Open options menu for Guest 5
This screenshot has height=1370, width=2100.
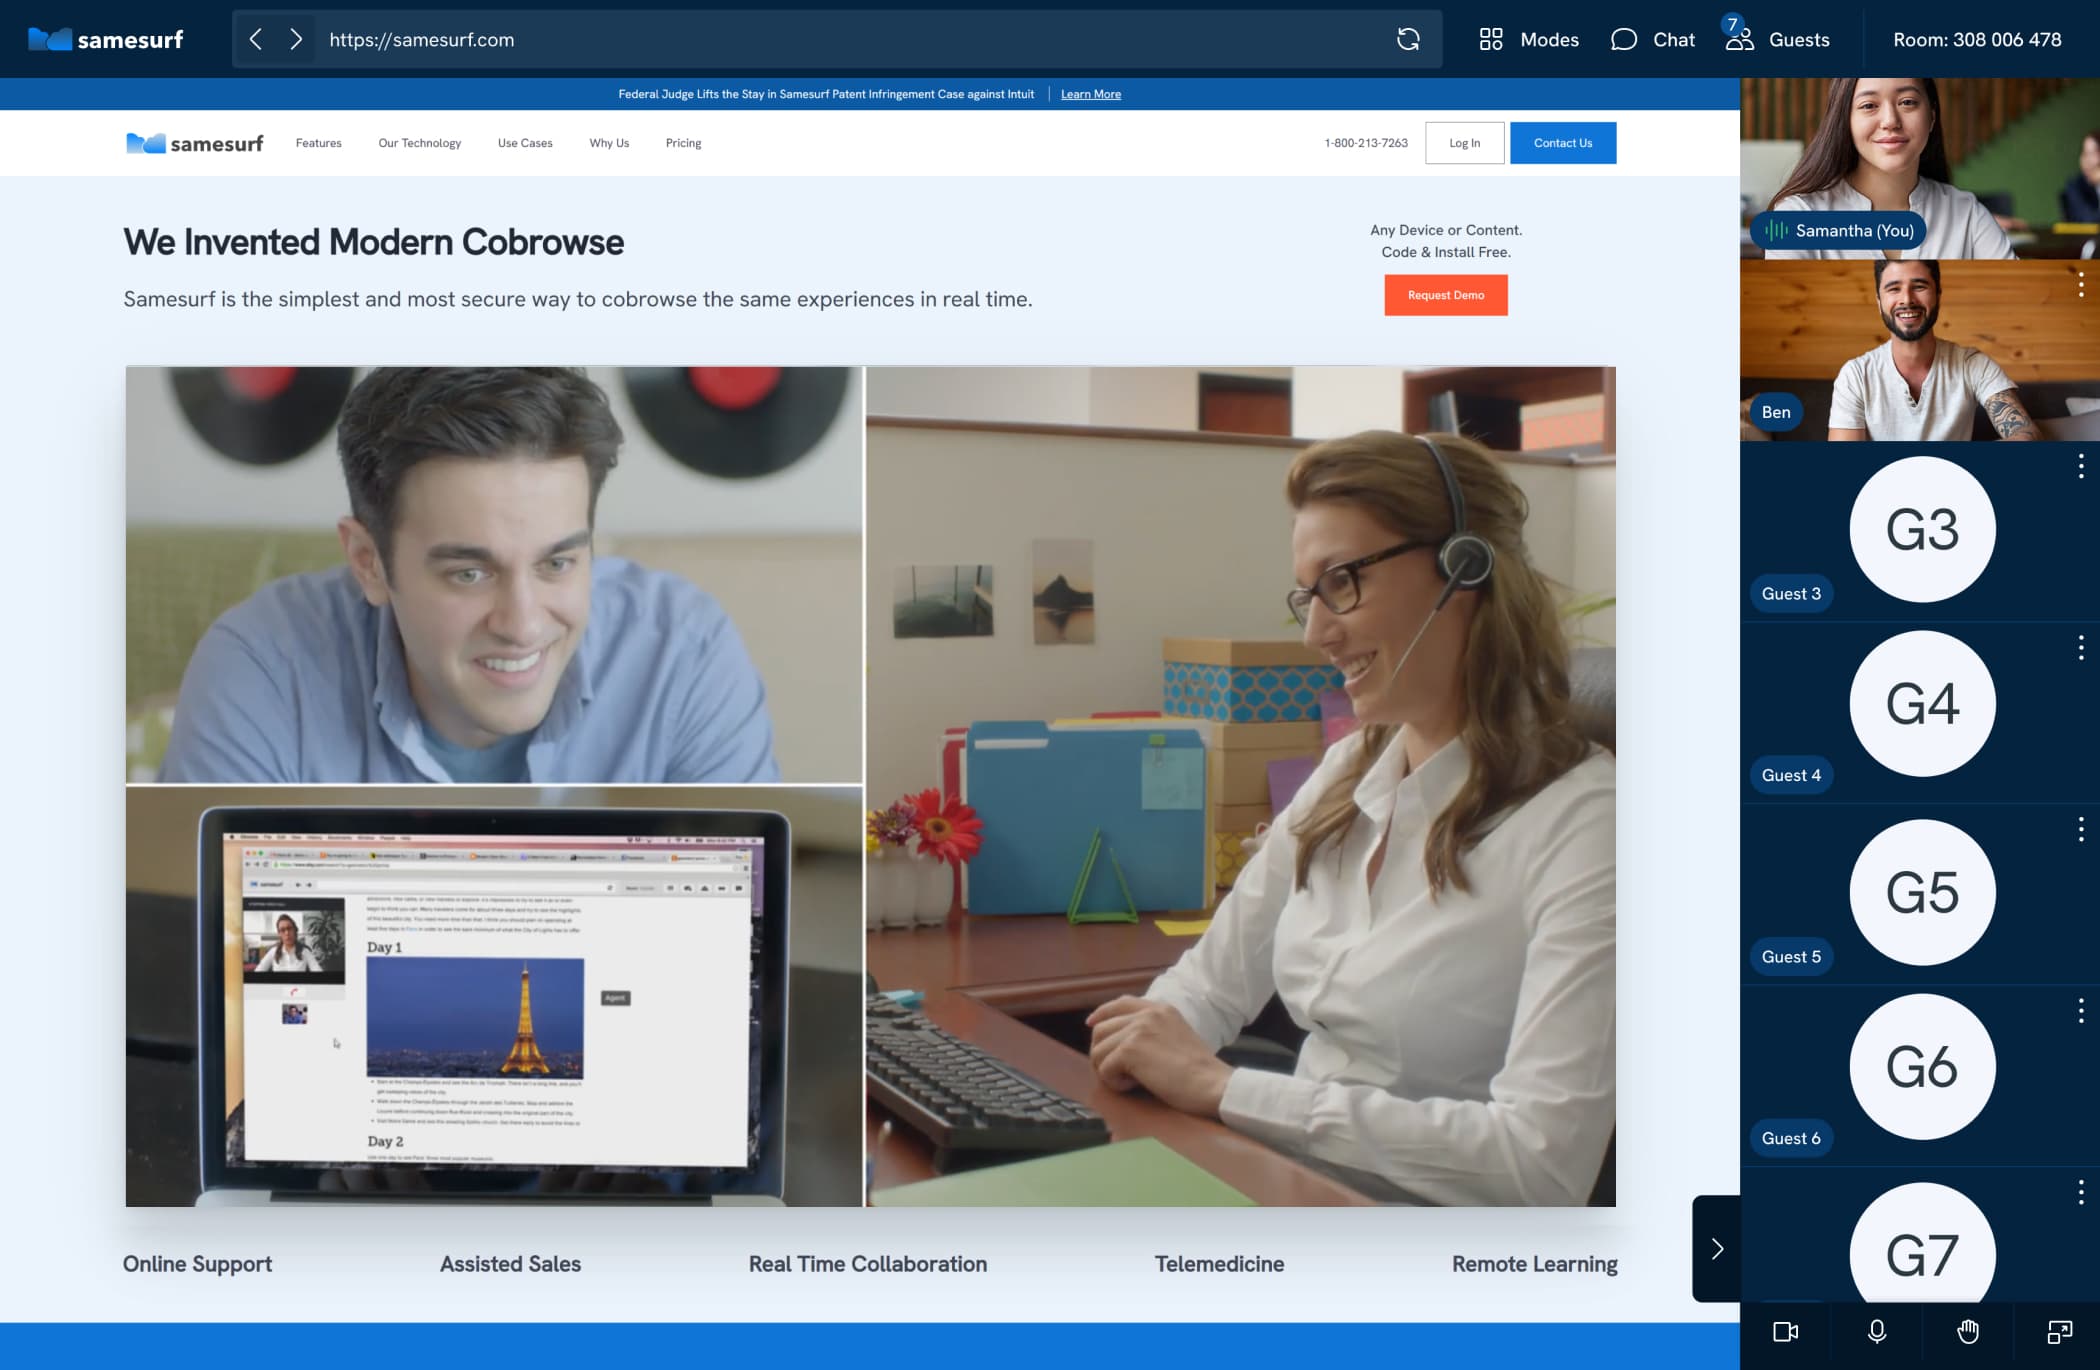[x=2081, y=829]
